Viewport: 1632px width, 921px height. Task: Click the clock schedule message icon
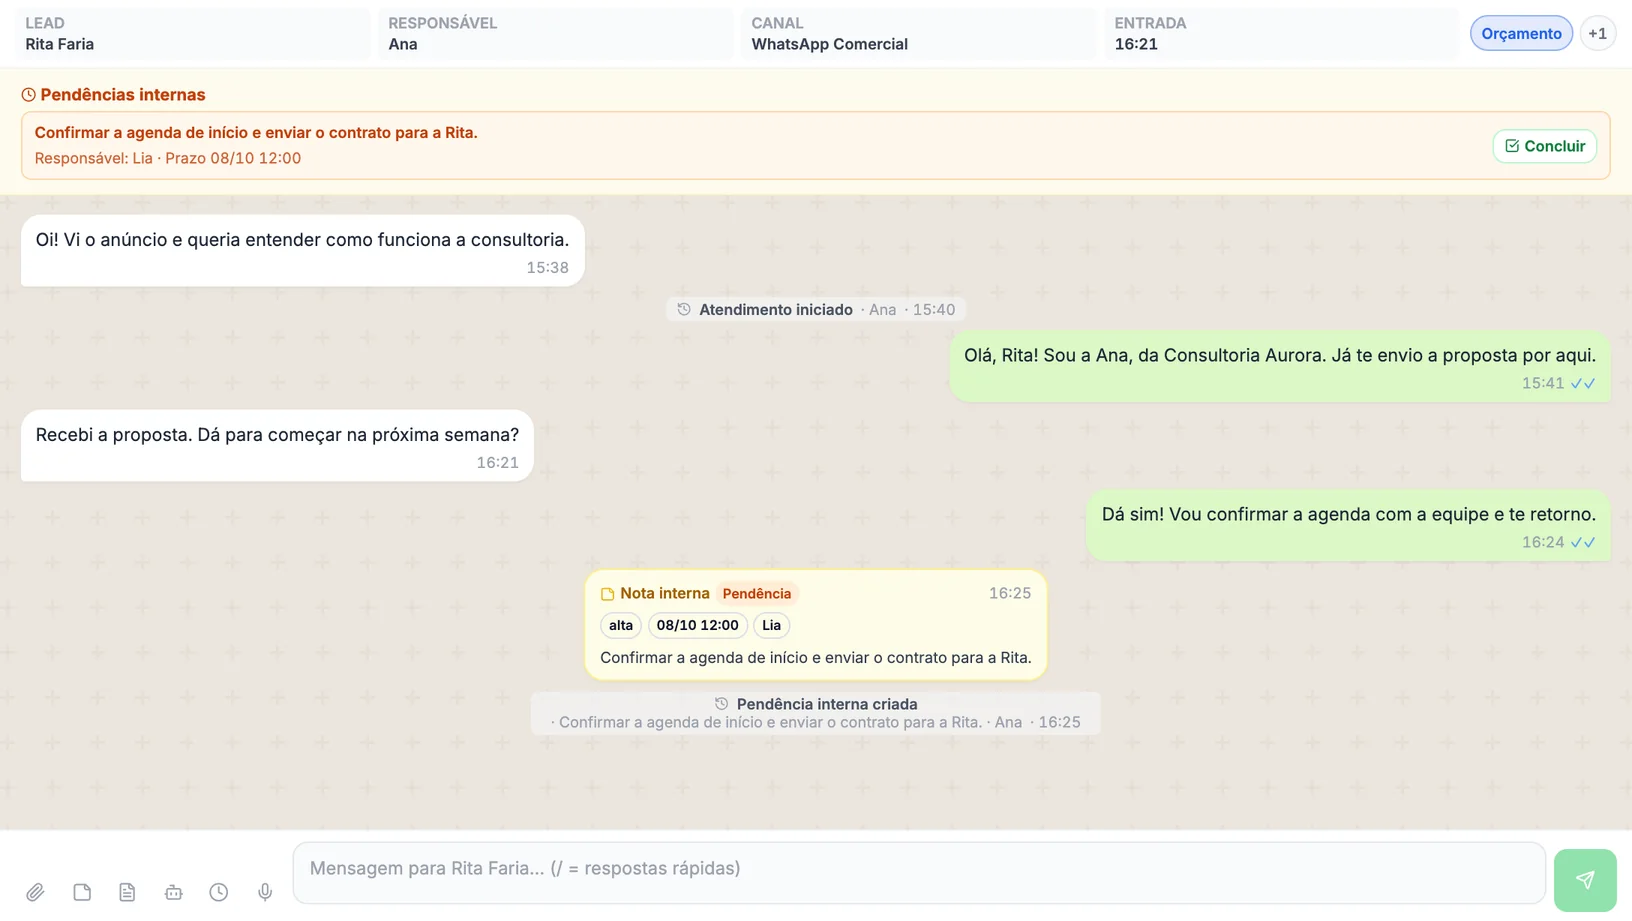coord(219,892)
